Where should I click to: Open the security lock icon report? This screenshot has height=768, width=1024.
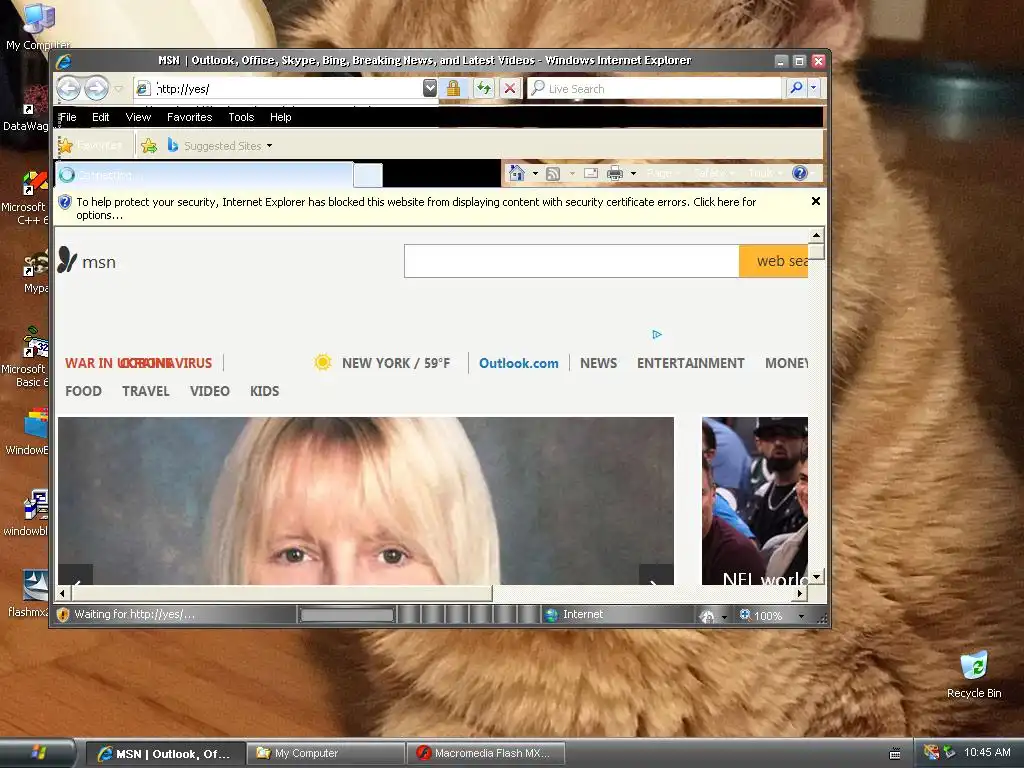pyautogui.click(x=453, y=88)
